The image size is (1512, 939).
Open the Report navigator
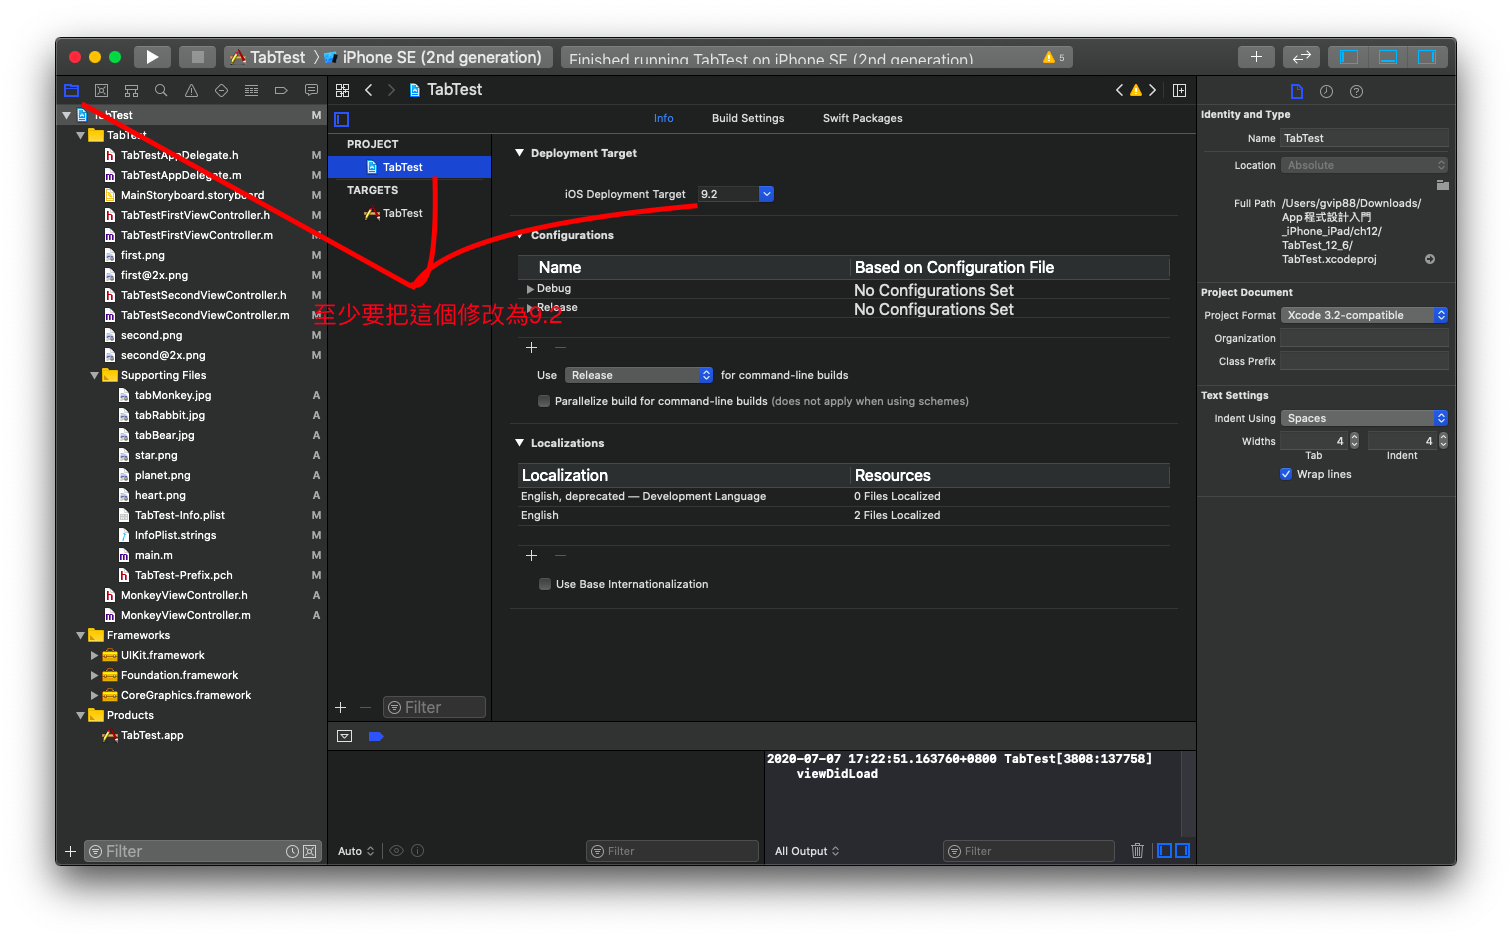click(311, 90)
